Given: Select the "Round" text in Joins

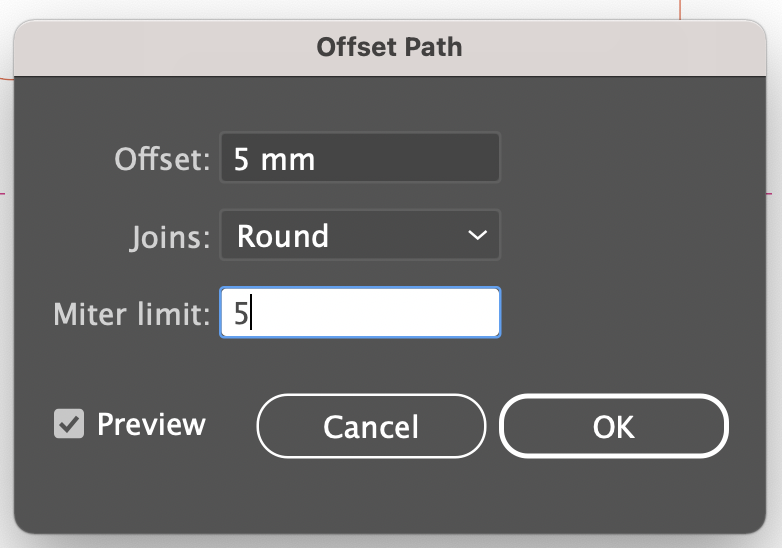Looking at the screenshot, I should 283,236.
